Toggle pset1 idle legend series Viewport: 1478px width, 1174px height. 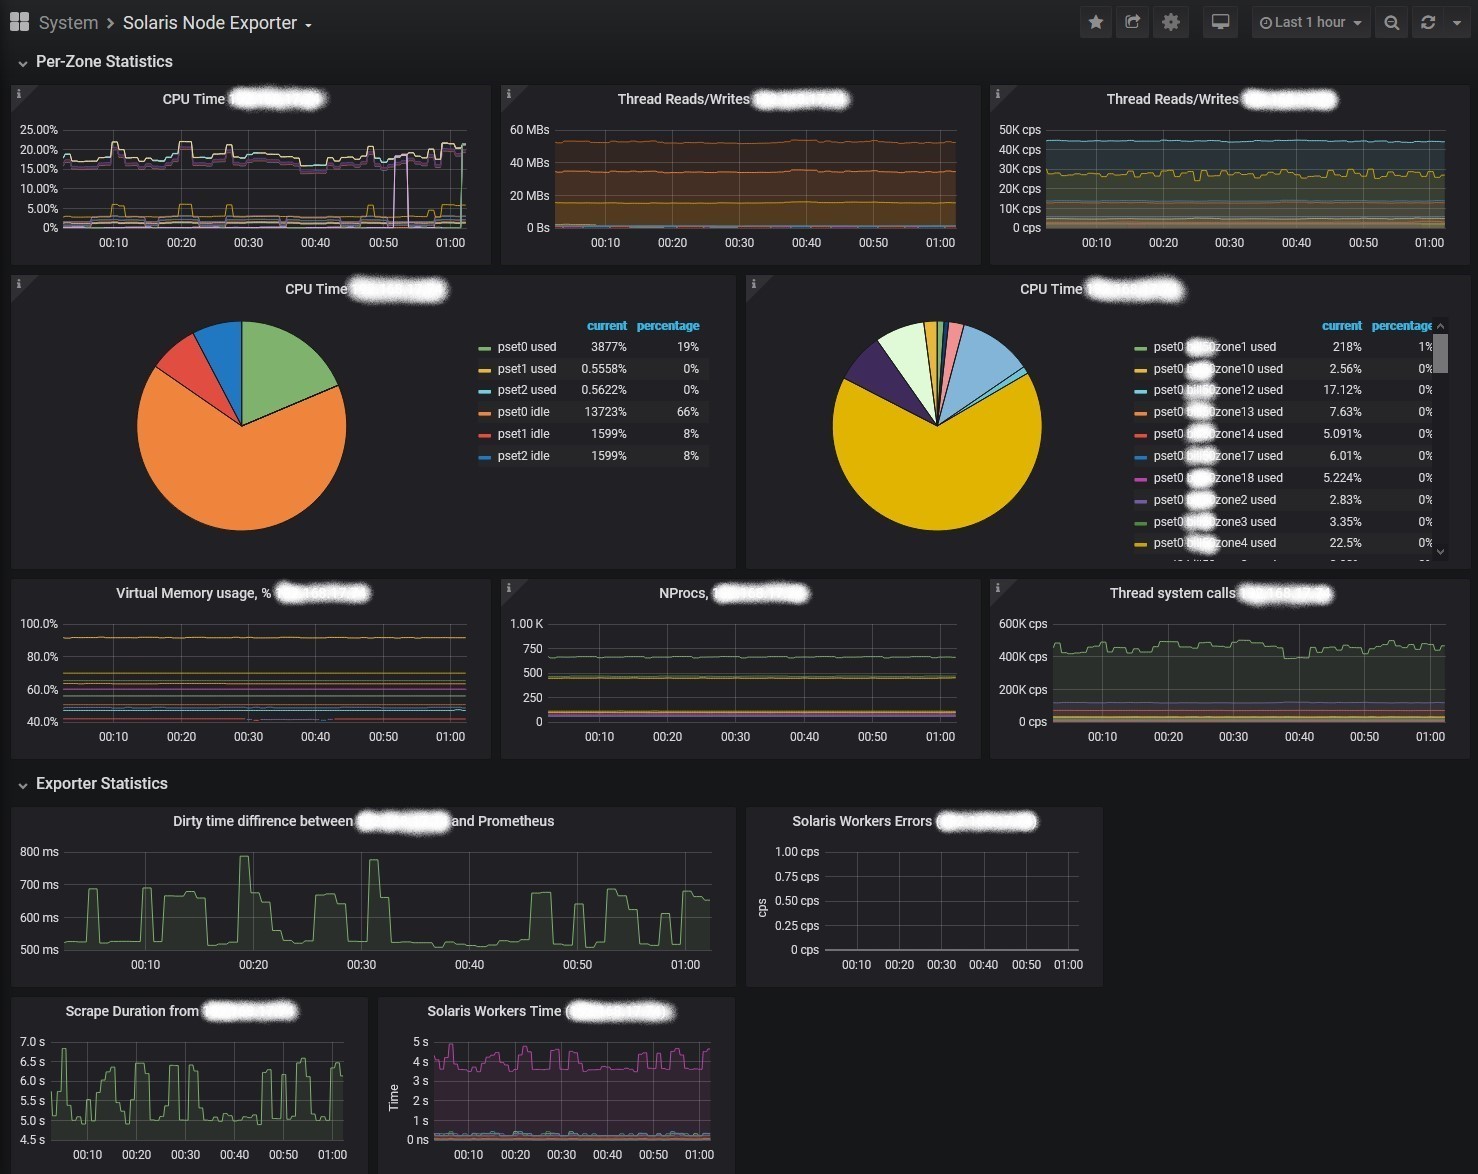pos(523,434)
